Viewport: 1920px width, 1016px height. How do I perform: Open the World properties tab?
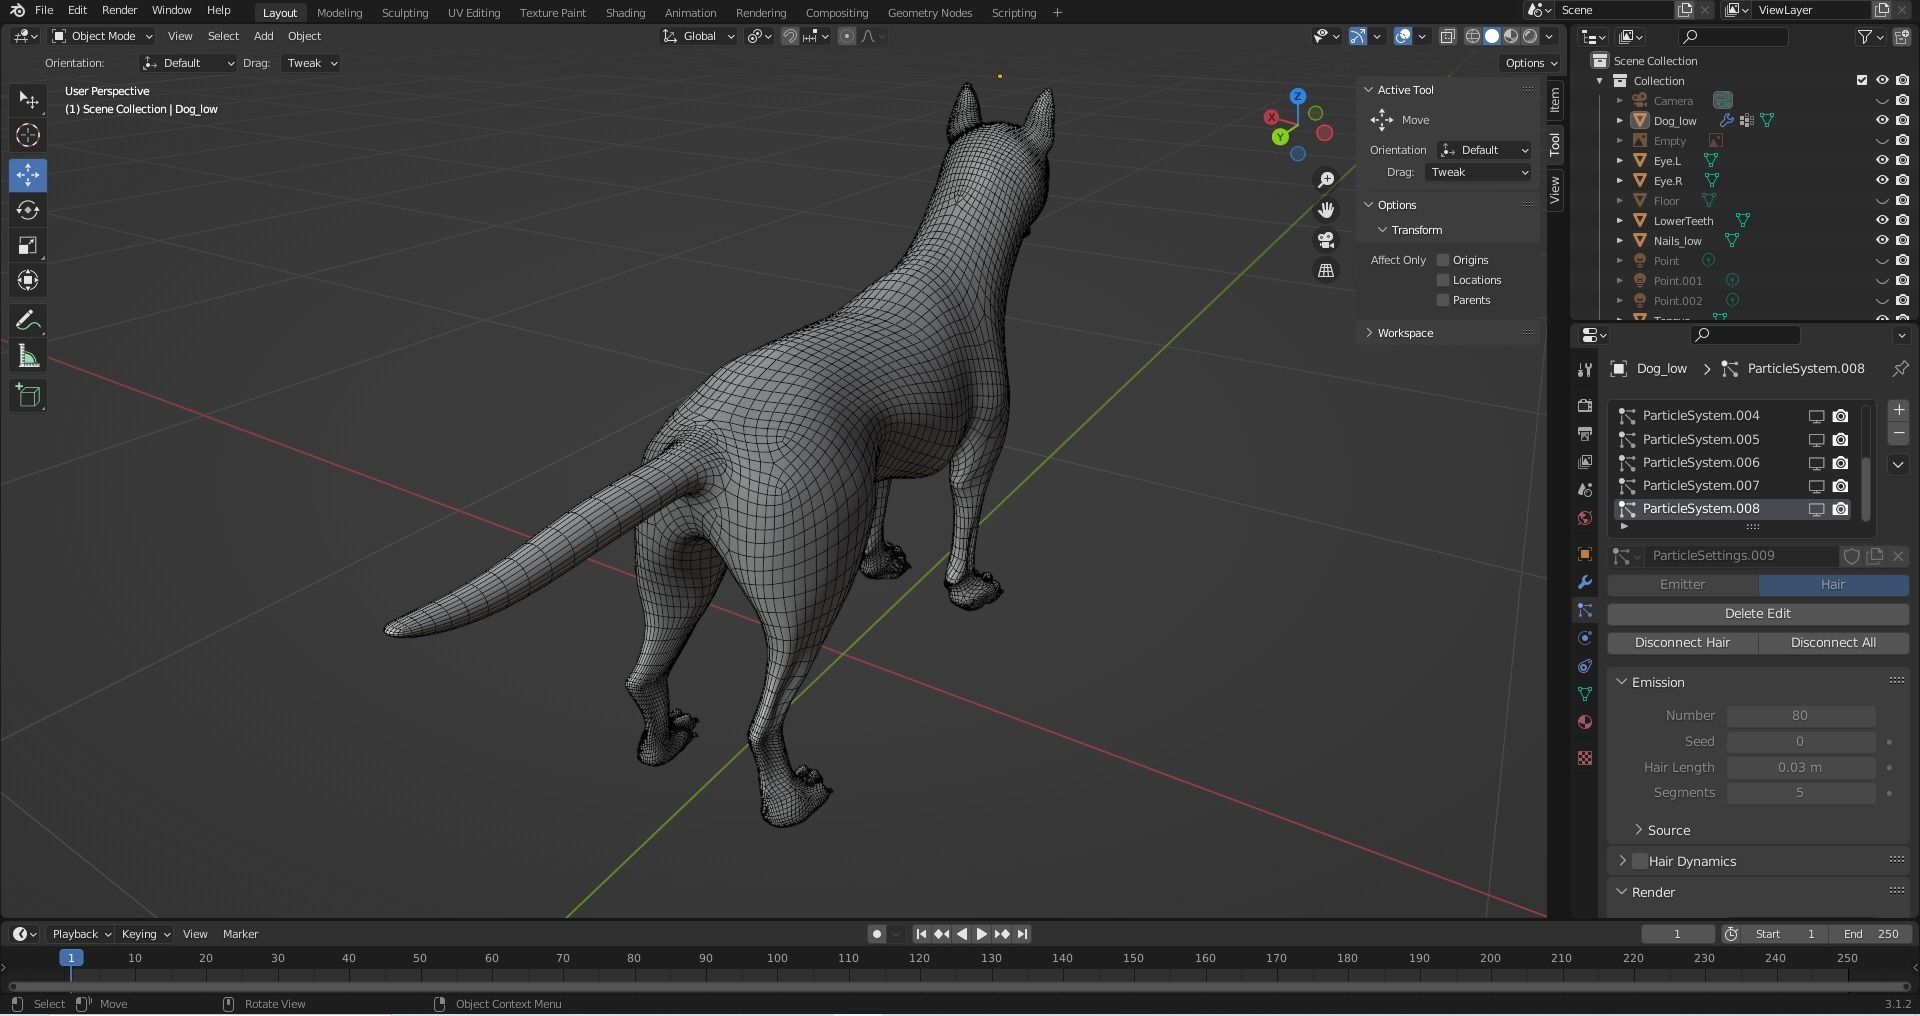click(x=1584, y=518)
